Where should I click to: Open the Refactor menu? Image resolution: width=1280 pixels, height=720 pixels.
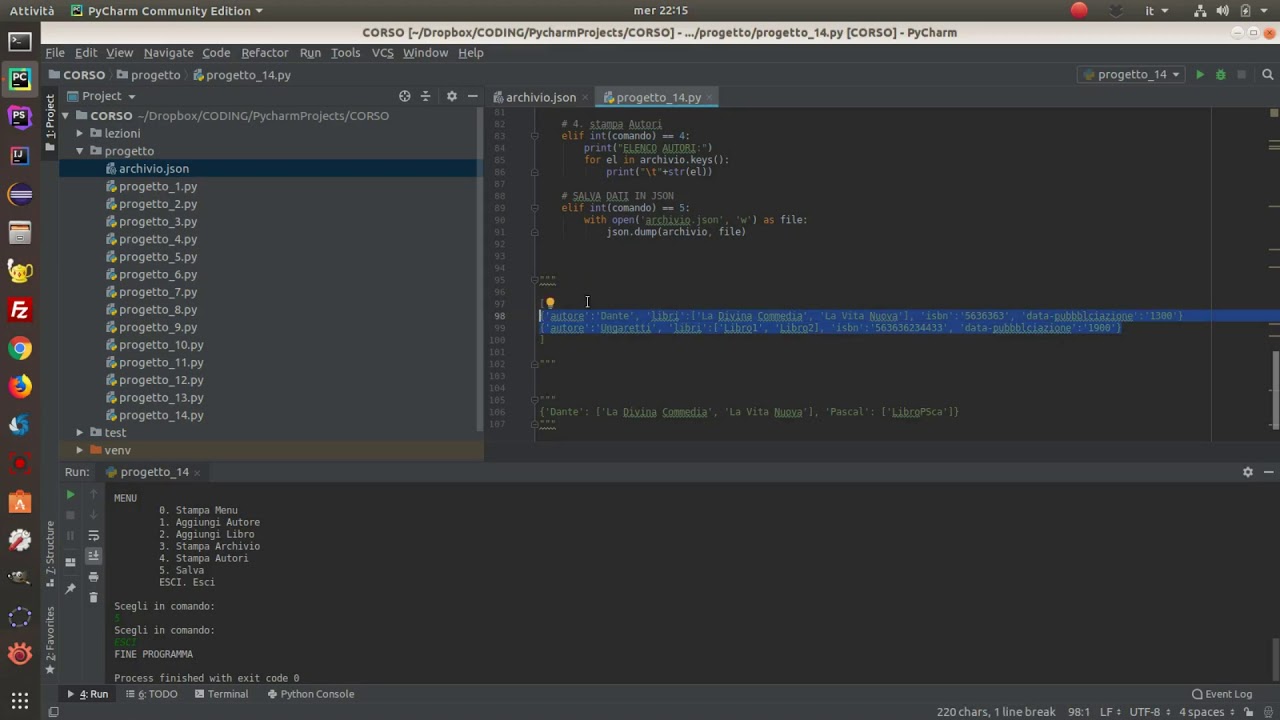click(265, 52)
